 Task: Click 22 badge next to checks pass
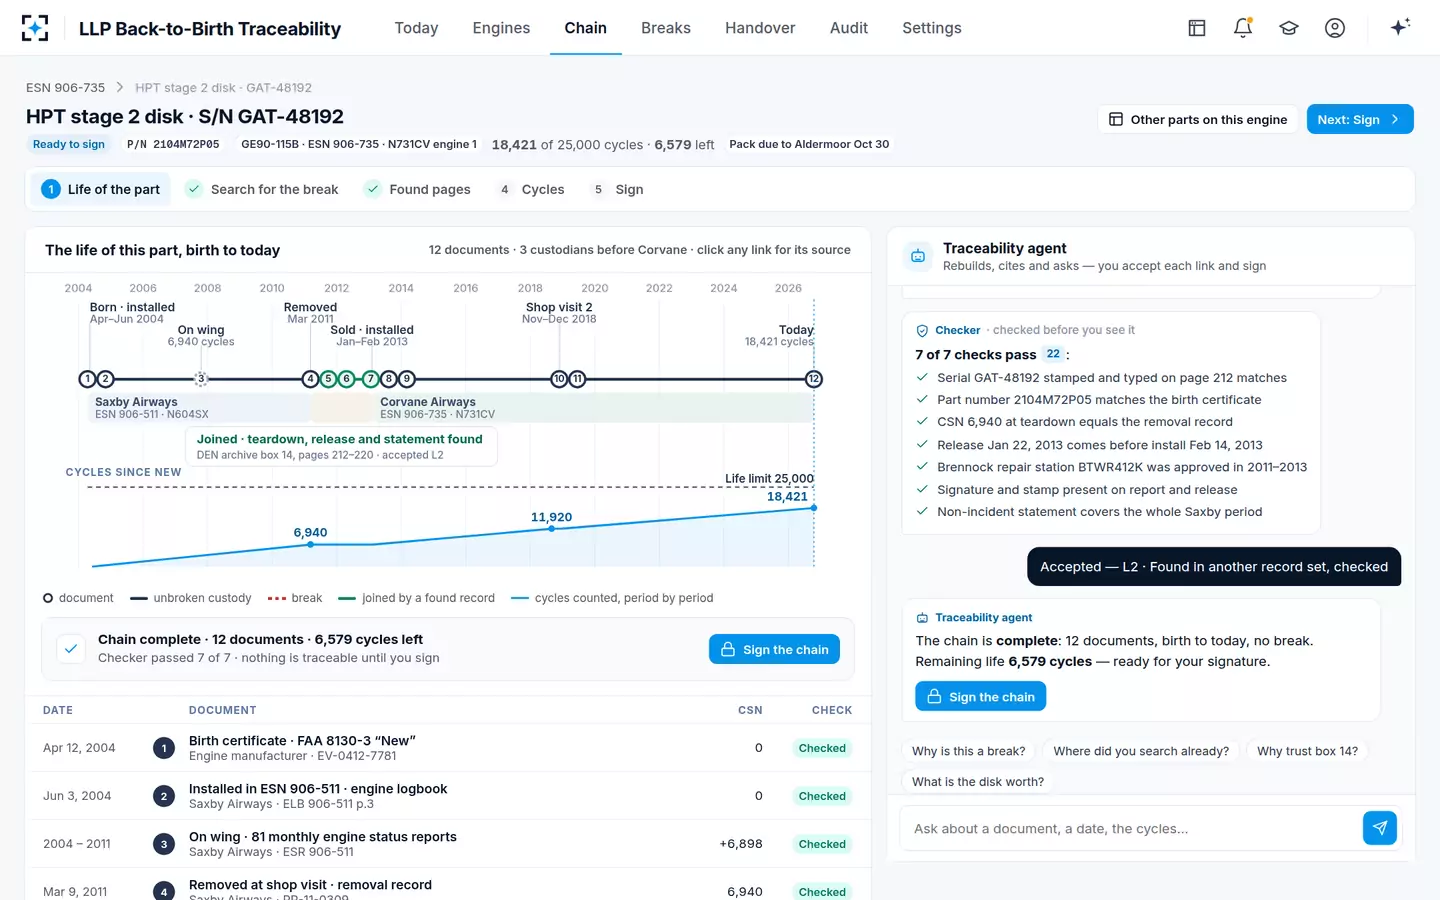(1053, 354)
